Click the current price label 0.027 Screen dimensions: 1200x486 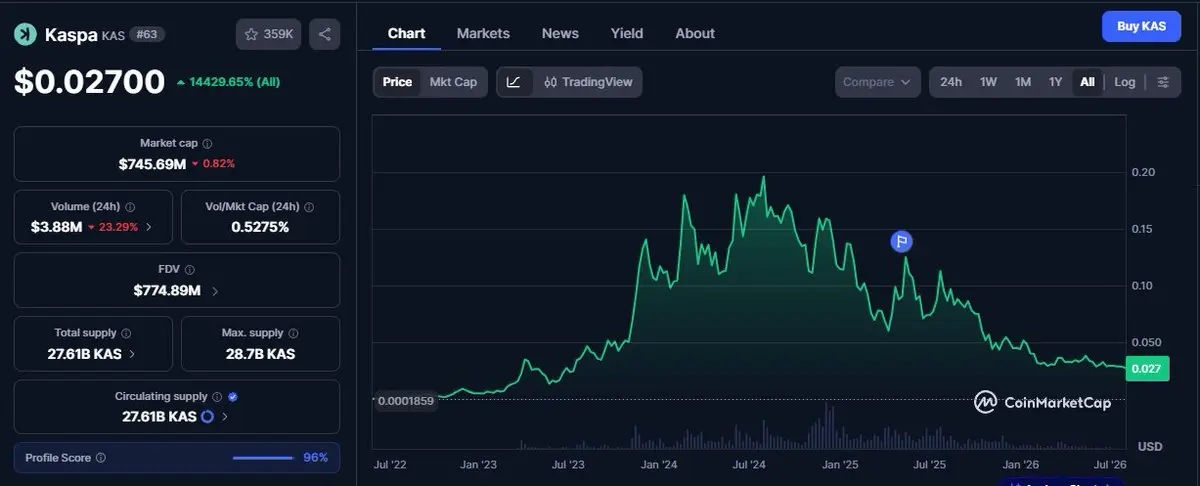[1146, 369]
